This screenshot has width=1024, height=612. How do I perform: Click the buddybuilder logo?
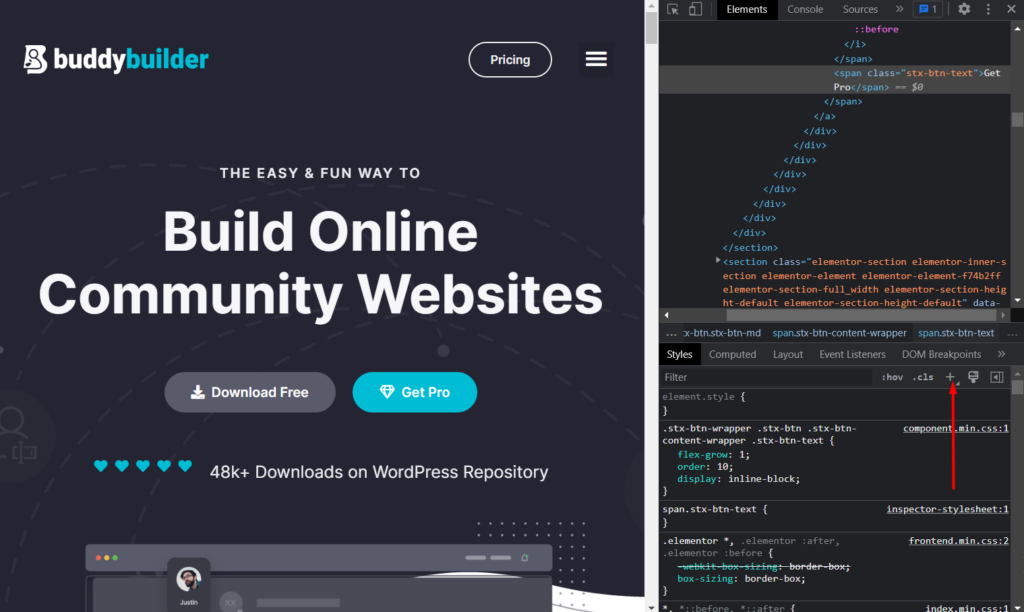coord(116,59)
